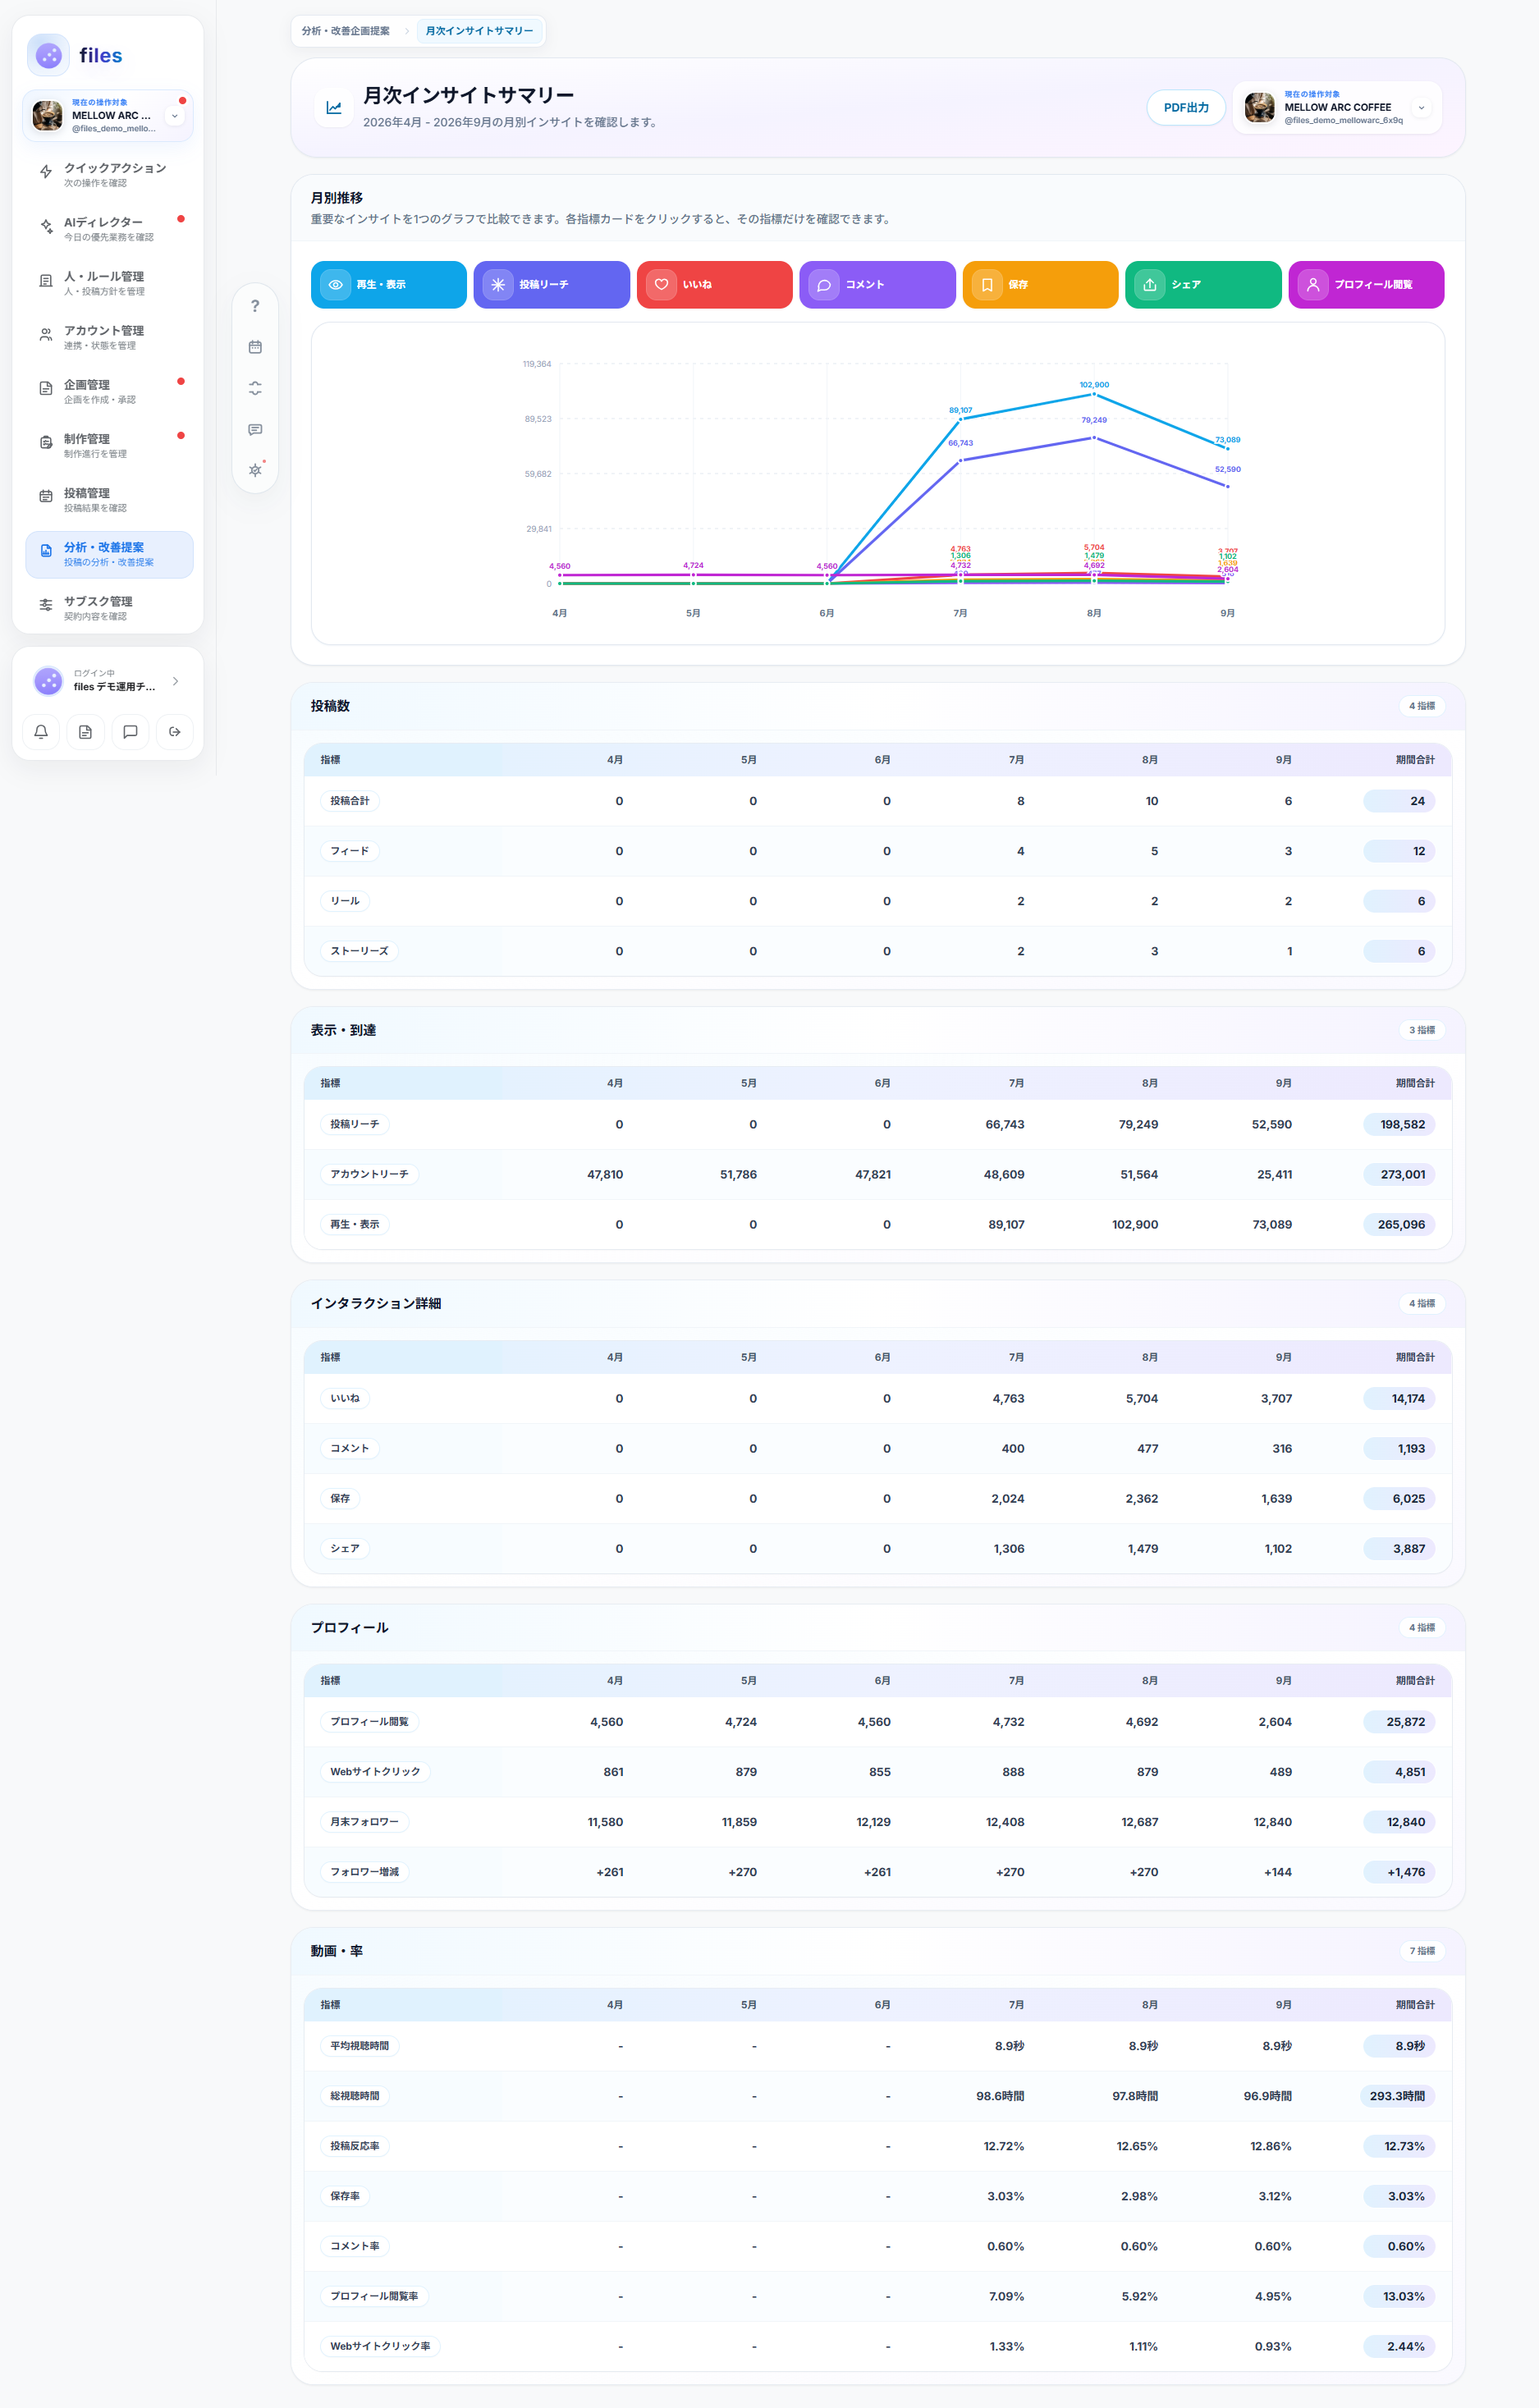
Task: Click the 79,249 data point on chart
Action: 1094,438
